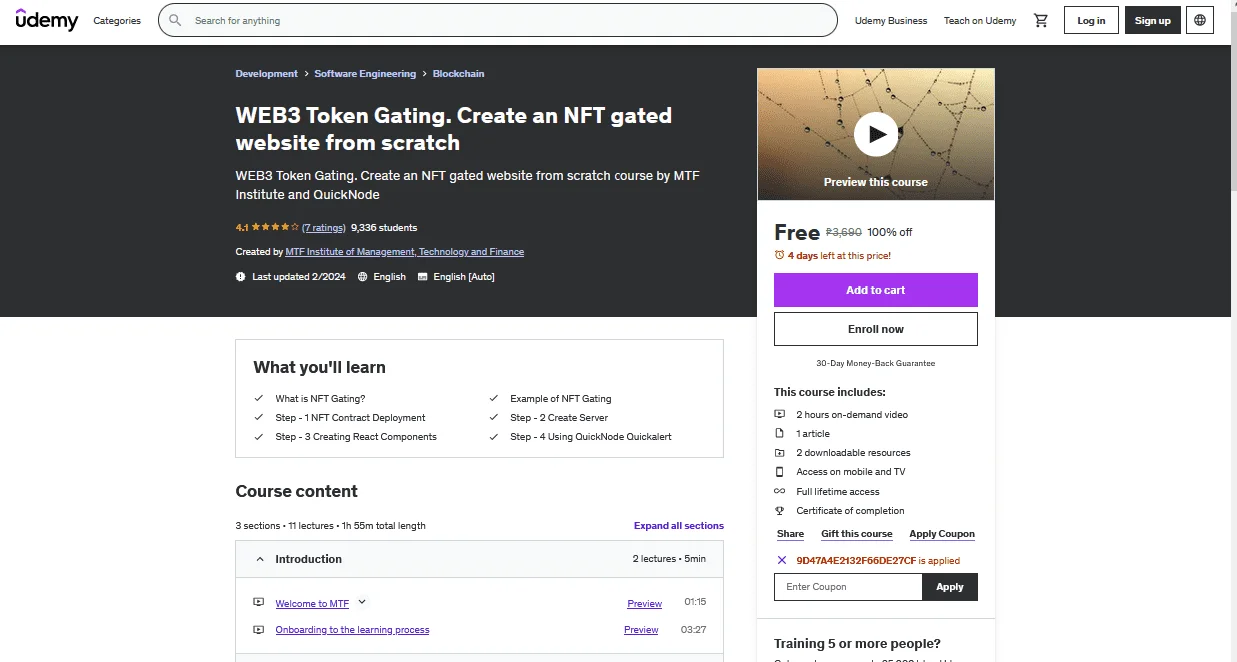Click the video icon beside Welcome to MTF
Viewport: 1237px width, 662px height.
259,603
